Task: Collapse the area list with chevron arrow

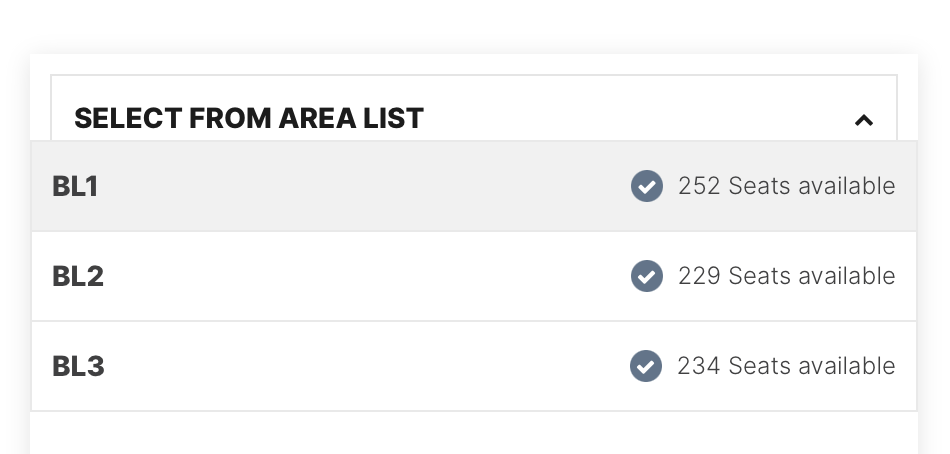Action: (863, 120)
